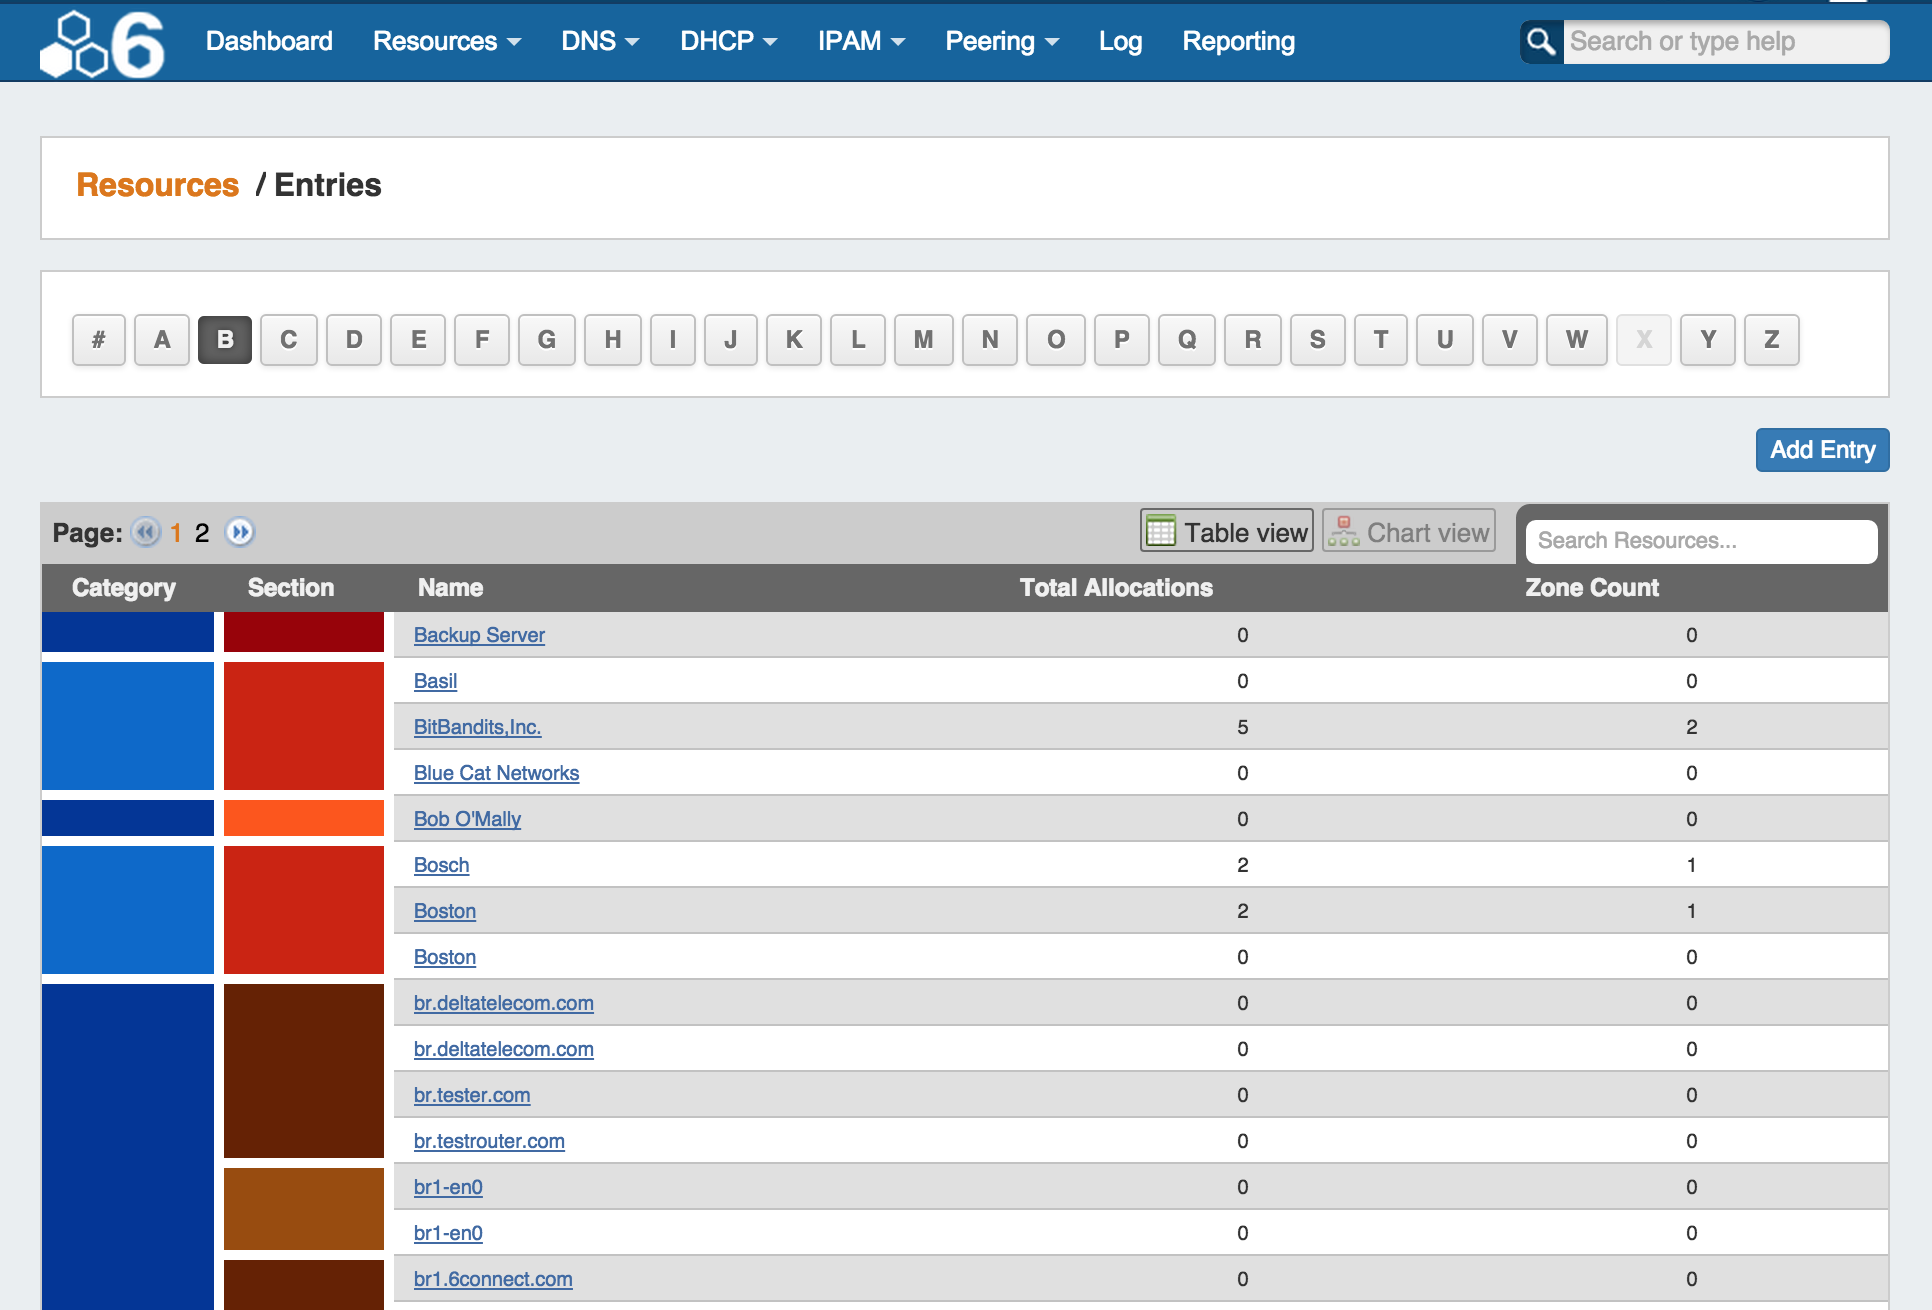Open the DNS dropdown menu
Image resolution: width=1932 pixels, height=1310 pixels.
[x=600, y=41]
